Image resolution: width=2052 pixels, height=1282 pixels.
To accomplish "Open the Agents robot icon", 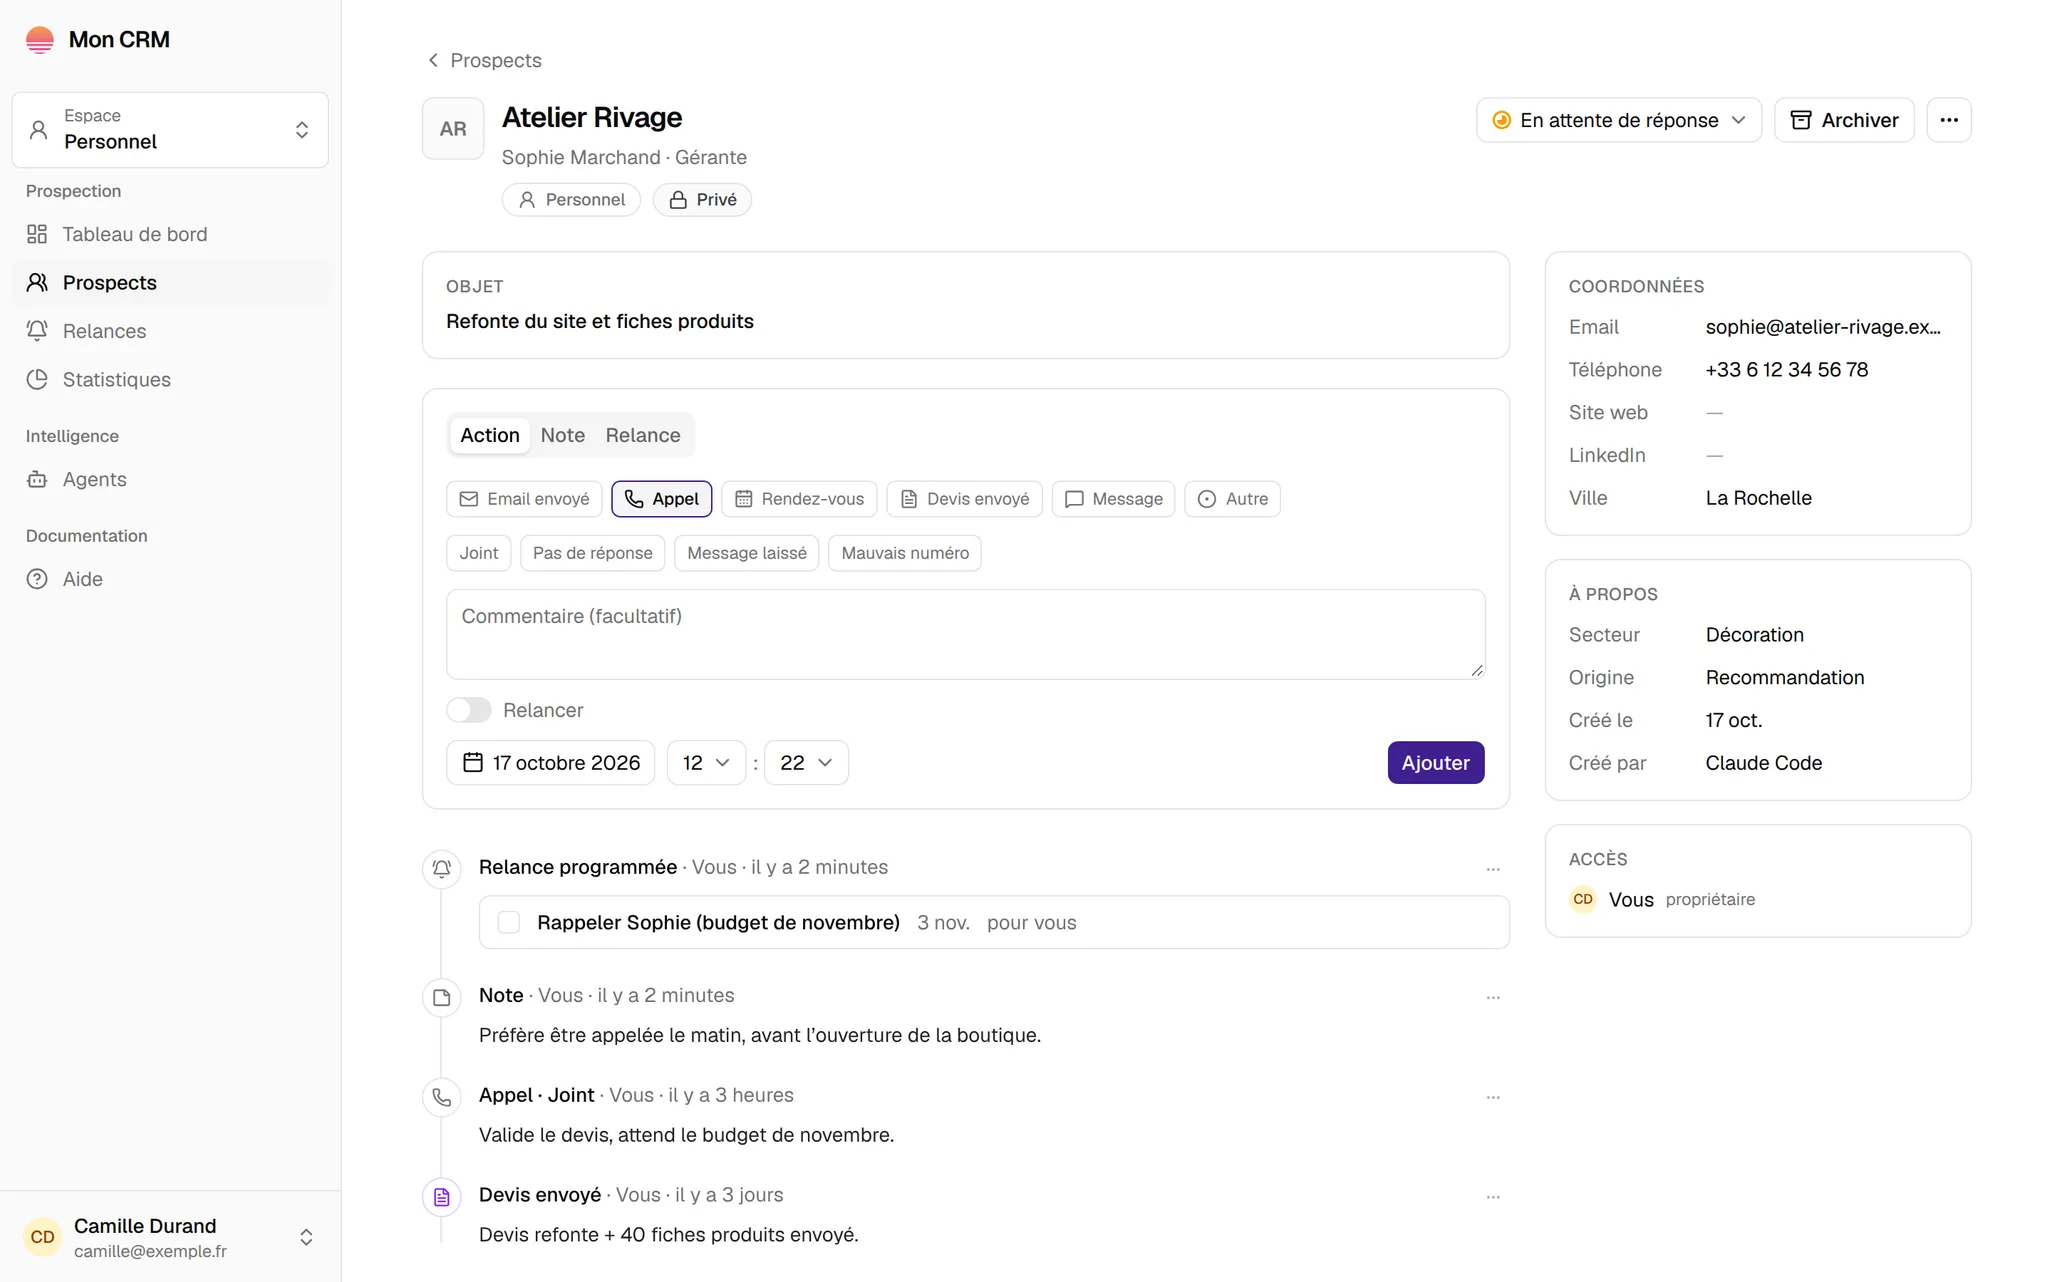I will click(37, 480).
